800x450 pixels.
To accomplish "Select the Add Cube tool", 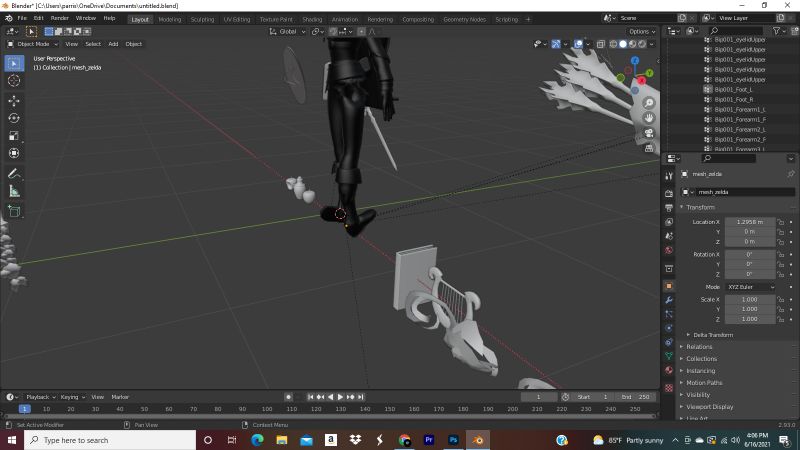I will [x=14, y=211].
